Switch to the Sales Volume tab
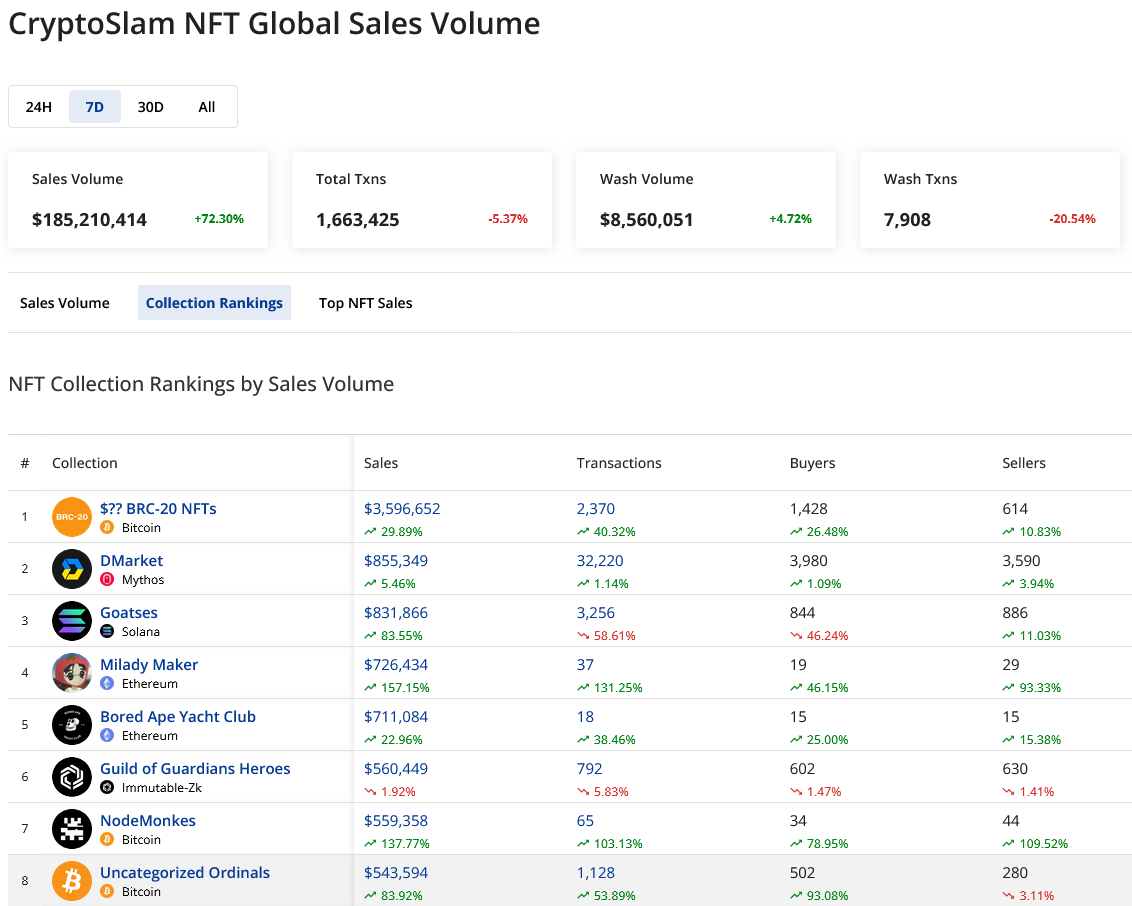Screen dimensions: 1132x906 pos(65,303)
